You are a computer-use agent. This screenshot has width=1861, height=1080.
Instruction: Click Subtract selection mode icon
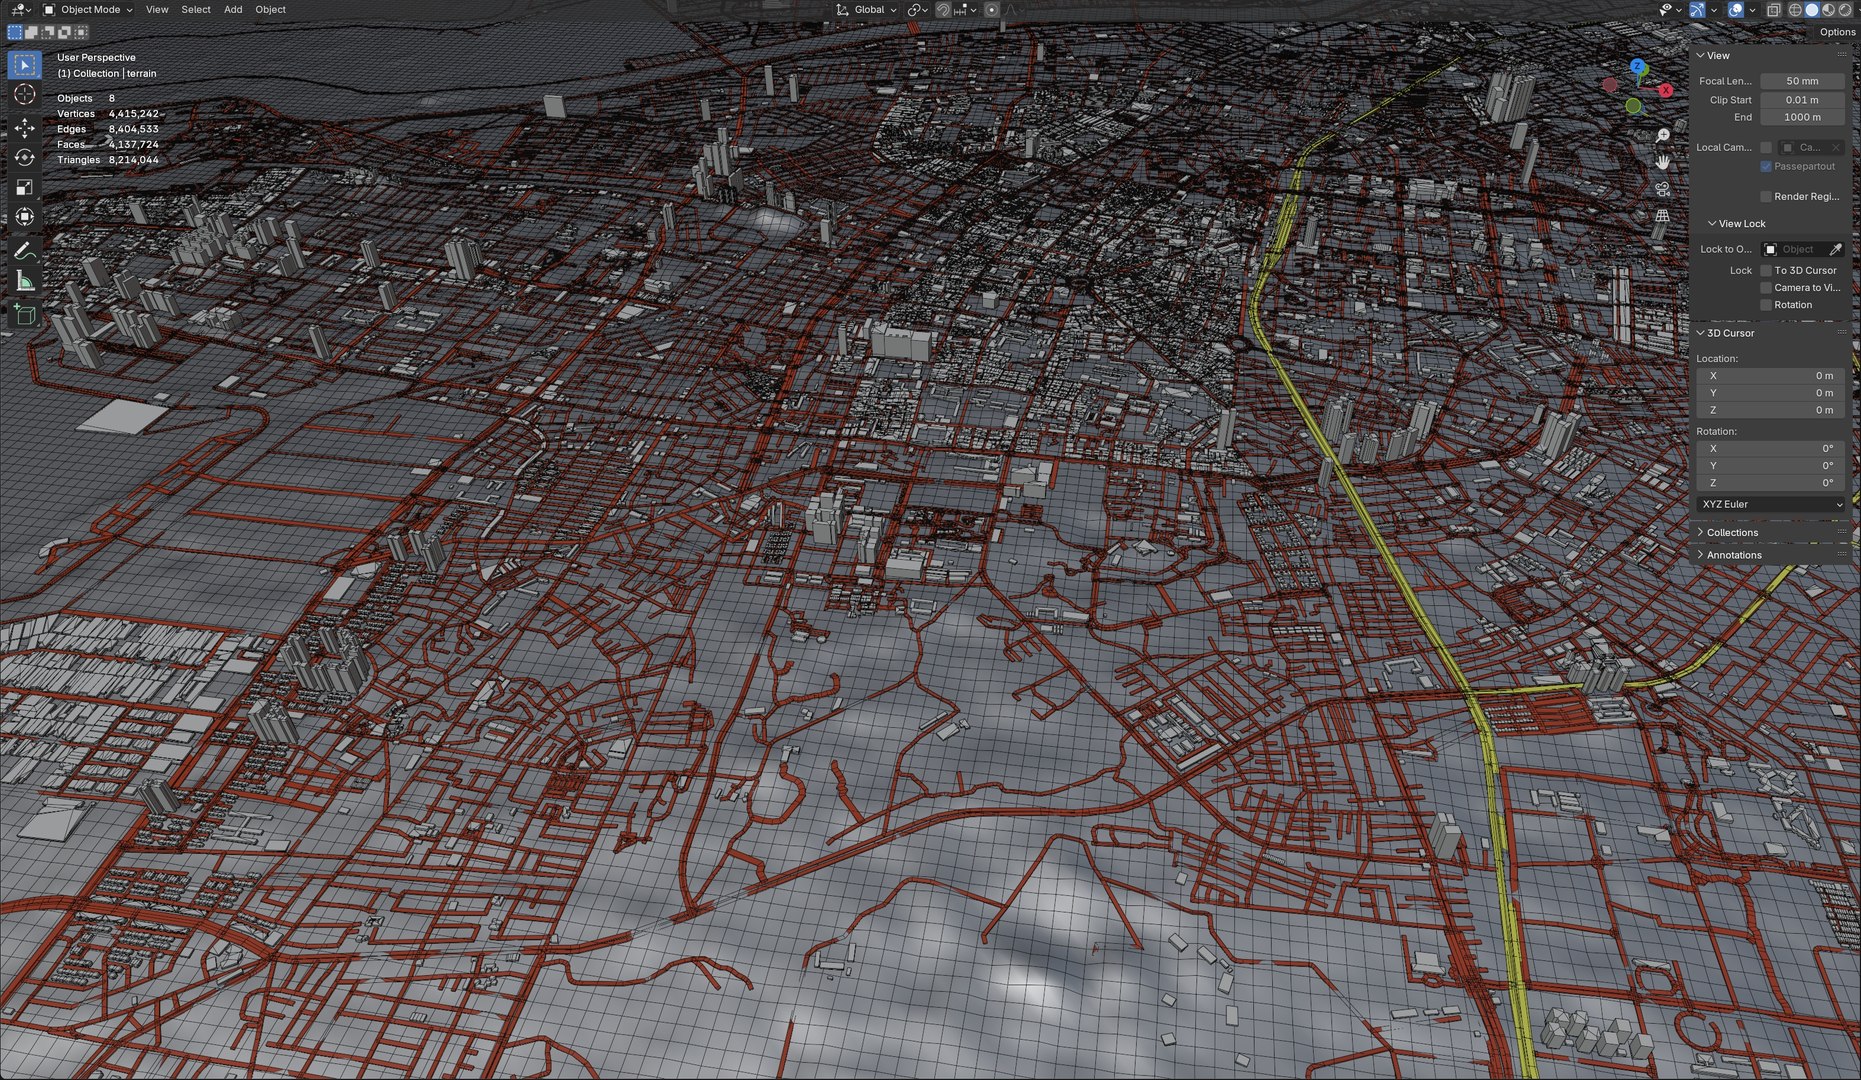click(x=48, y=32)
